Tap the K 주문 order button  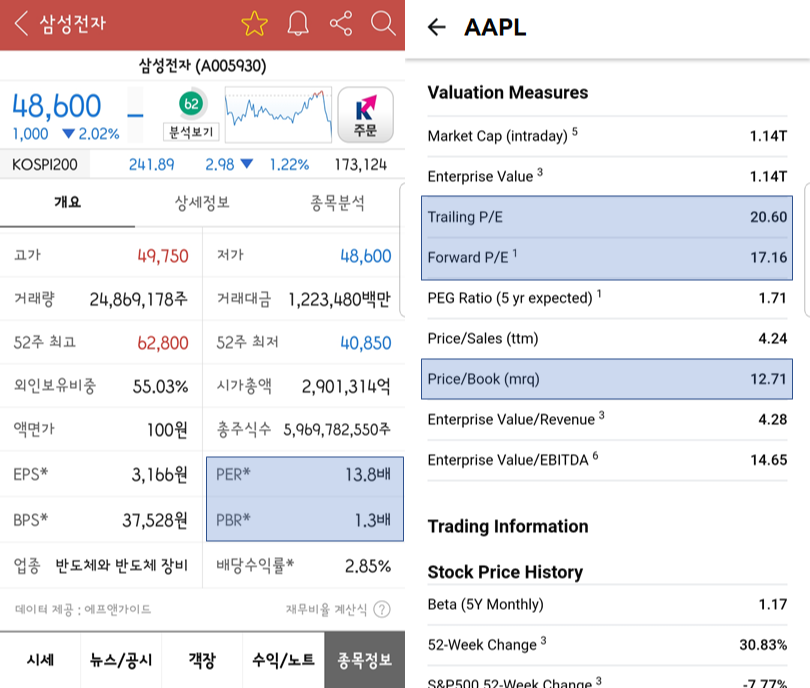pos(365,115)
